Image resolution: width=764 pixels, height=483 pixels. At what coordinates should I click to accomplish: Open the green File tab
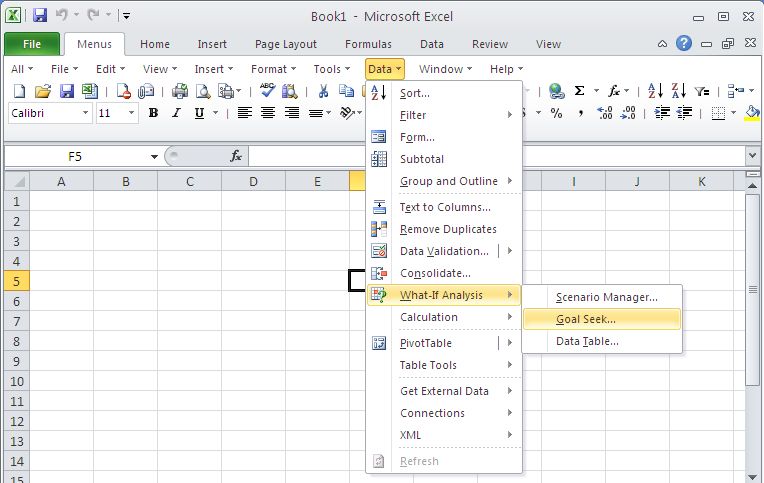32,44
